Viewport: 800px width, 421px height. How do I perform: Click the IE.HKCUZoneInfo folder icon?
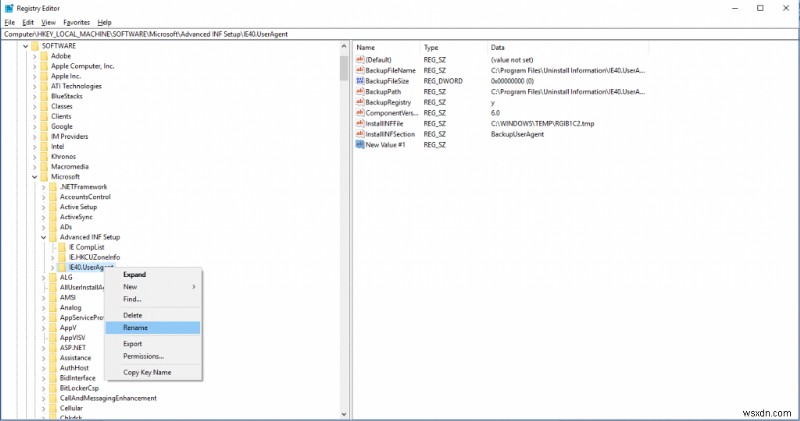click(x=62, y=257)
